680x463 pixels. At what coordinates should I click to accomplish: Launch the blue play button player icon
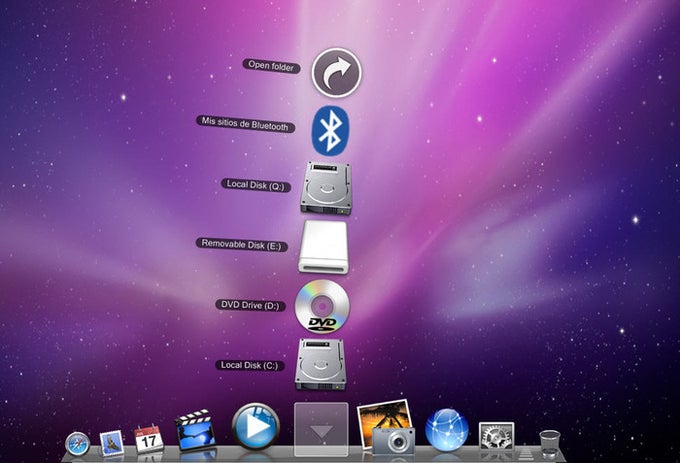(256, 426)
